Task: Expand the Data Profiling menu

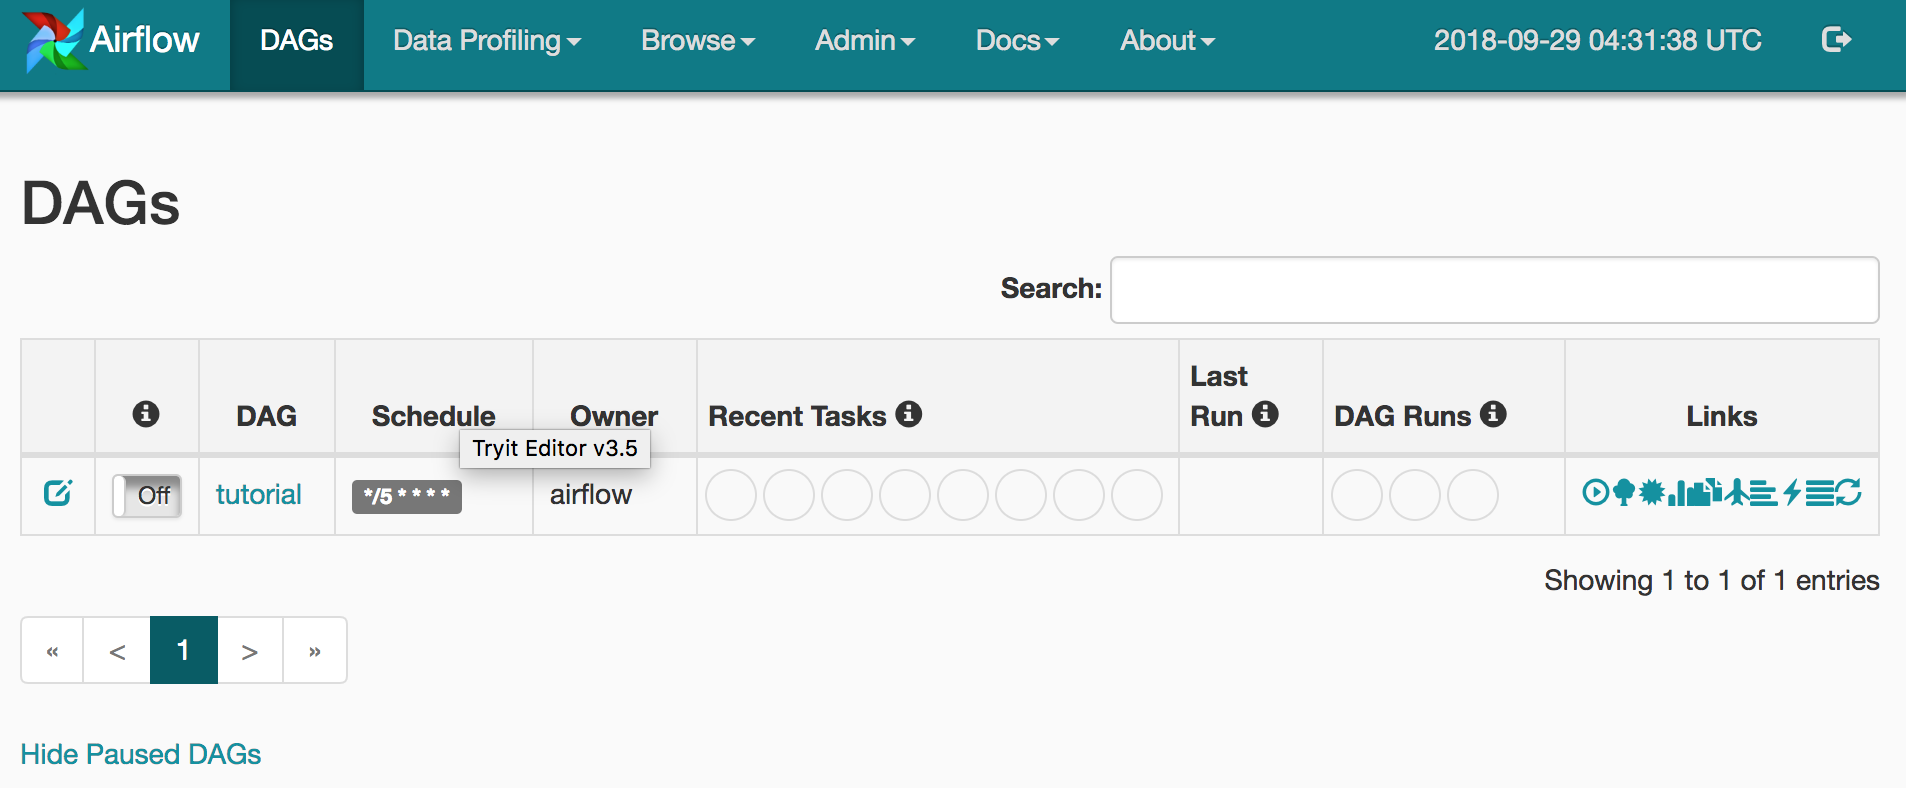Action: point(487,41)
